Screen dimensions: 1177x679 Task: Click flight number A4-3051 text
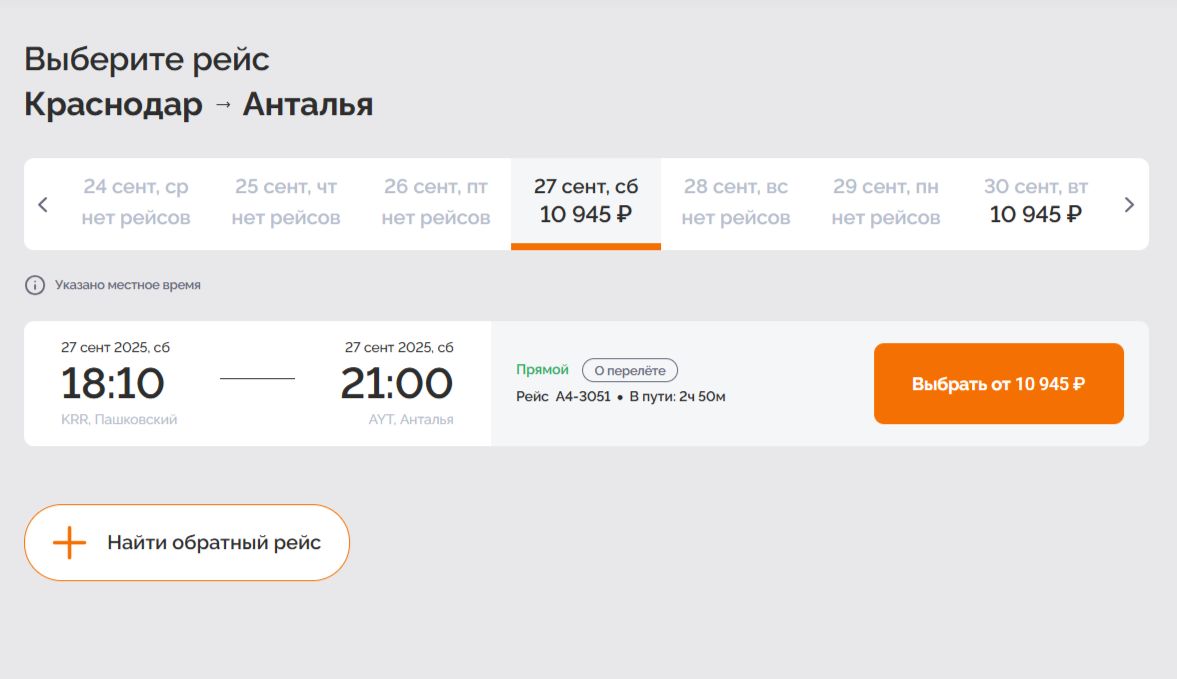[x=583, y=397]
